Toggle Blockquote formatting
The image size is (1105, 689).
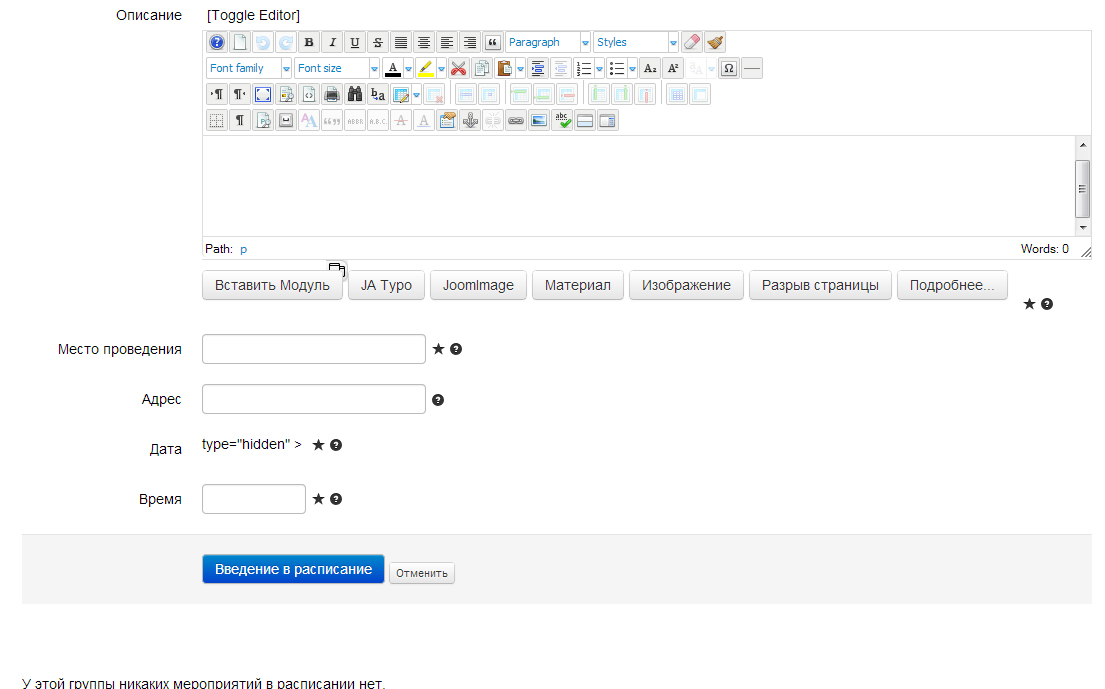(x=493, y=42)
